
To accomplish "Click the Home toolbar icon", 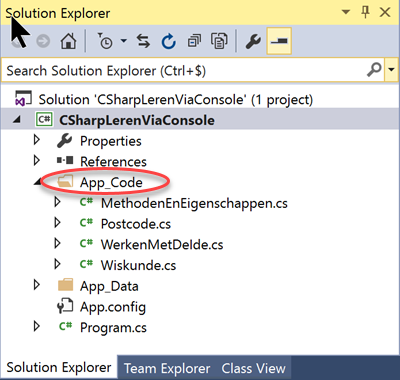I will coord(68,41).
